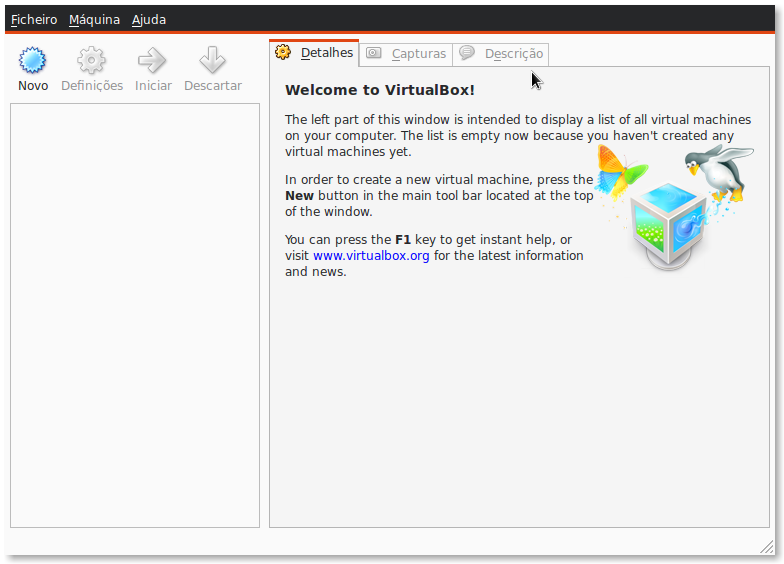Screen dimensions: 784x564
Task: Open the Ficheiro menu
Action: [x=34, y=20]
